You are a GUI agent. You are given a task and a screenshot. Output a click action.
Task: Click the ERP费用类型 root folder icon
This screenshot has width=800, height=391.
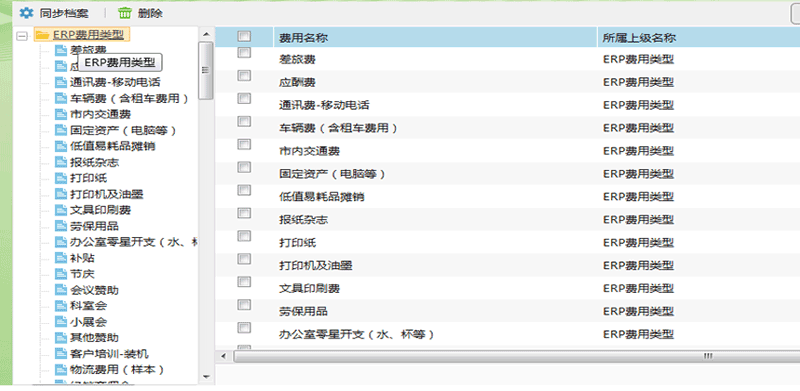point(42,35)
